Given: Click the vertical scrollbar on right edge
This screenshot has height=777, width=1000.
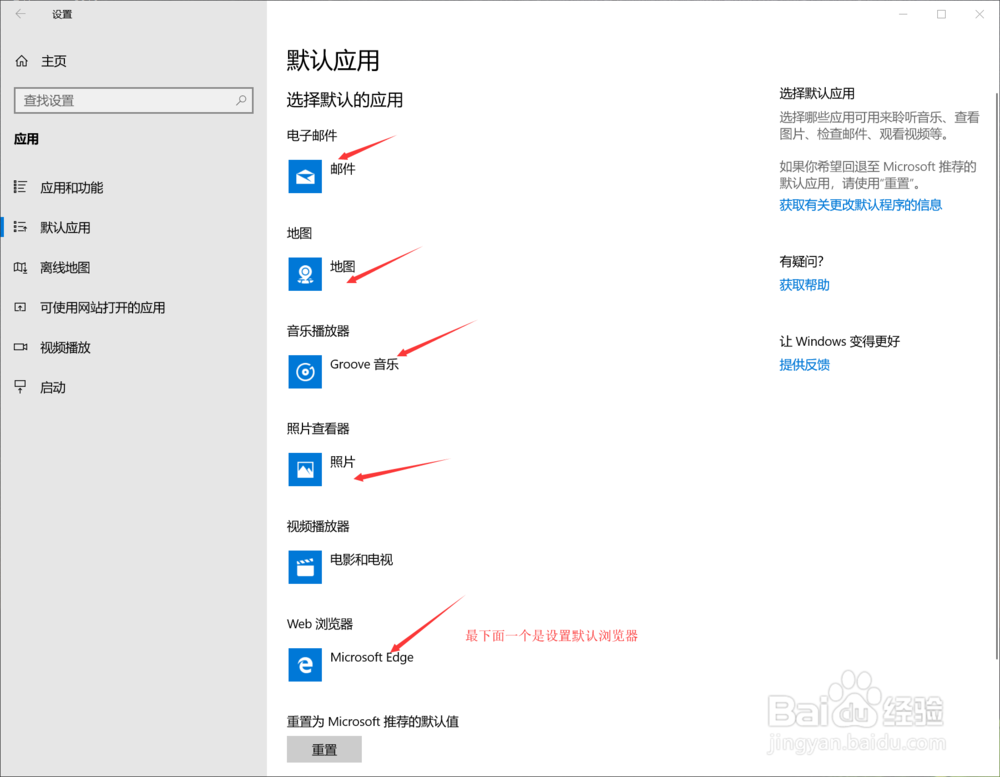Looking at the screenshot, I should point(997,376).
